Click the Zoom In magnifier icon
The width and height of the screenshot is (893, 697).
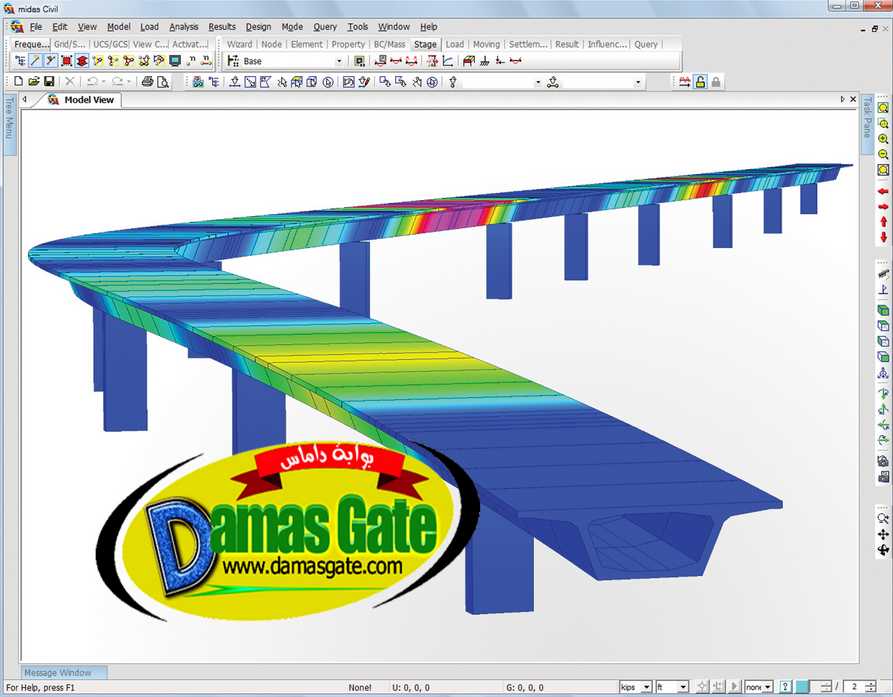[883, 139]
